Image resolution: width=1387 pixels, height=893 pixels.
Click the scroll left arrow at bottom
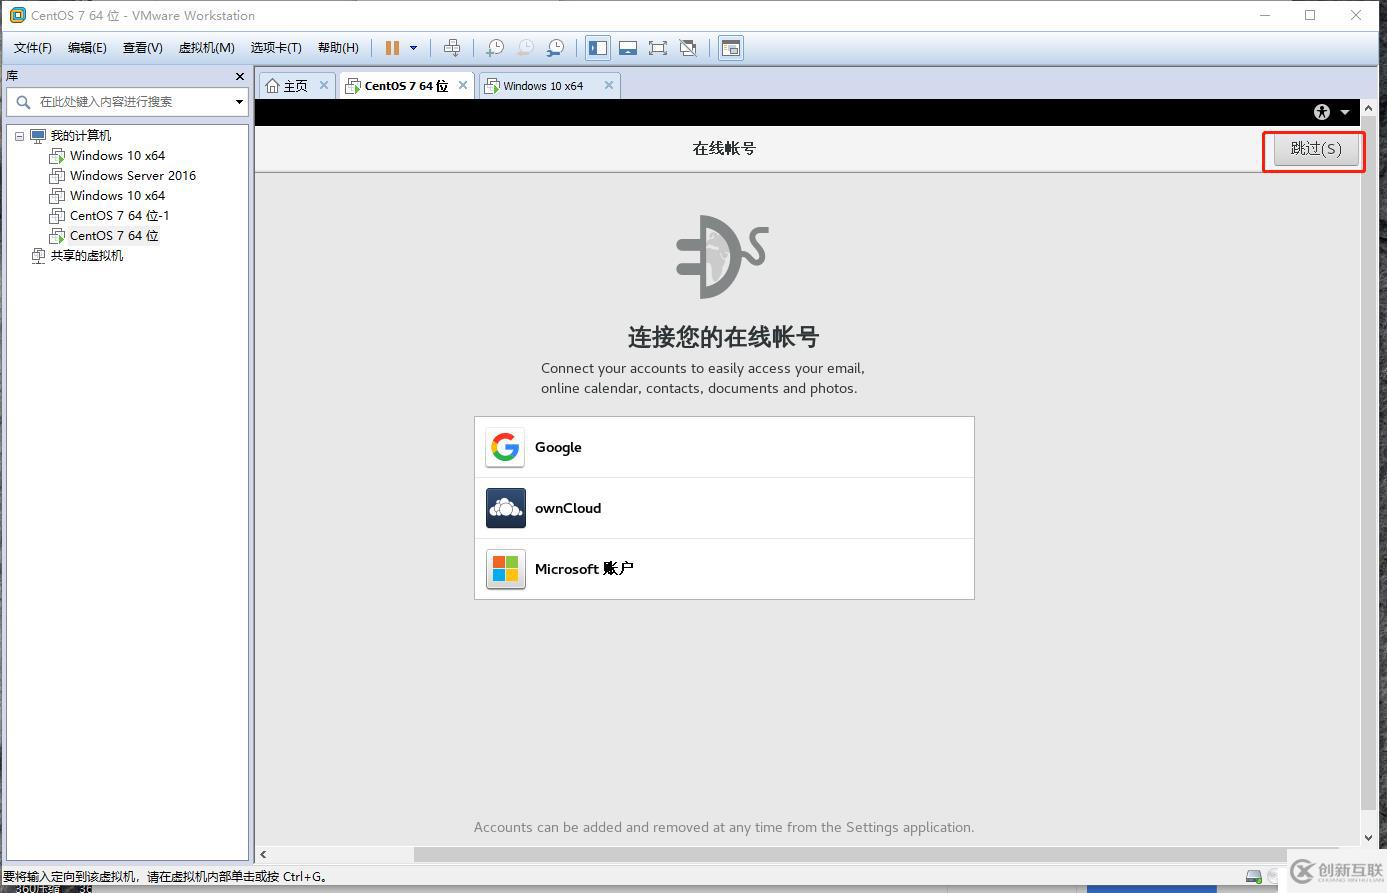[x=263, y=854]
